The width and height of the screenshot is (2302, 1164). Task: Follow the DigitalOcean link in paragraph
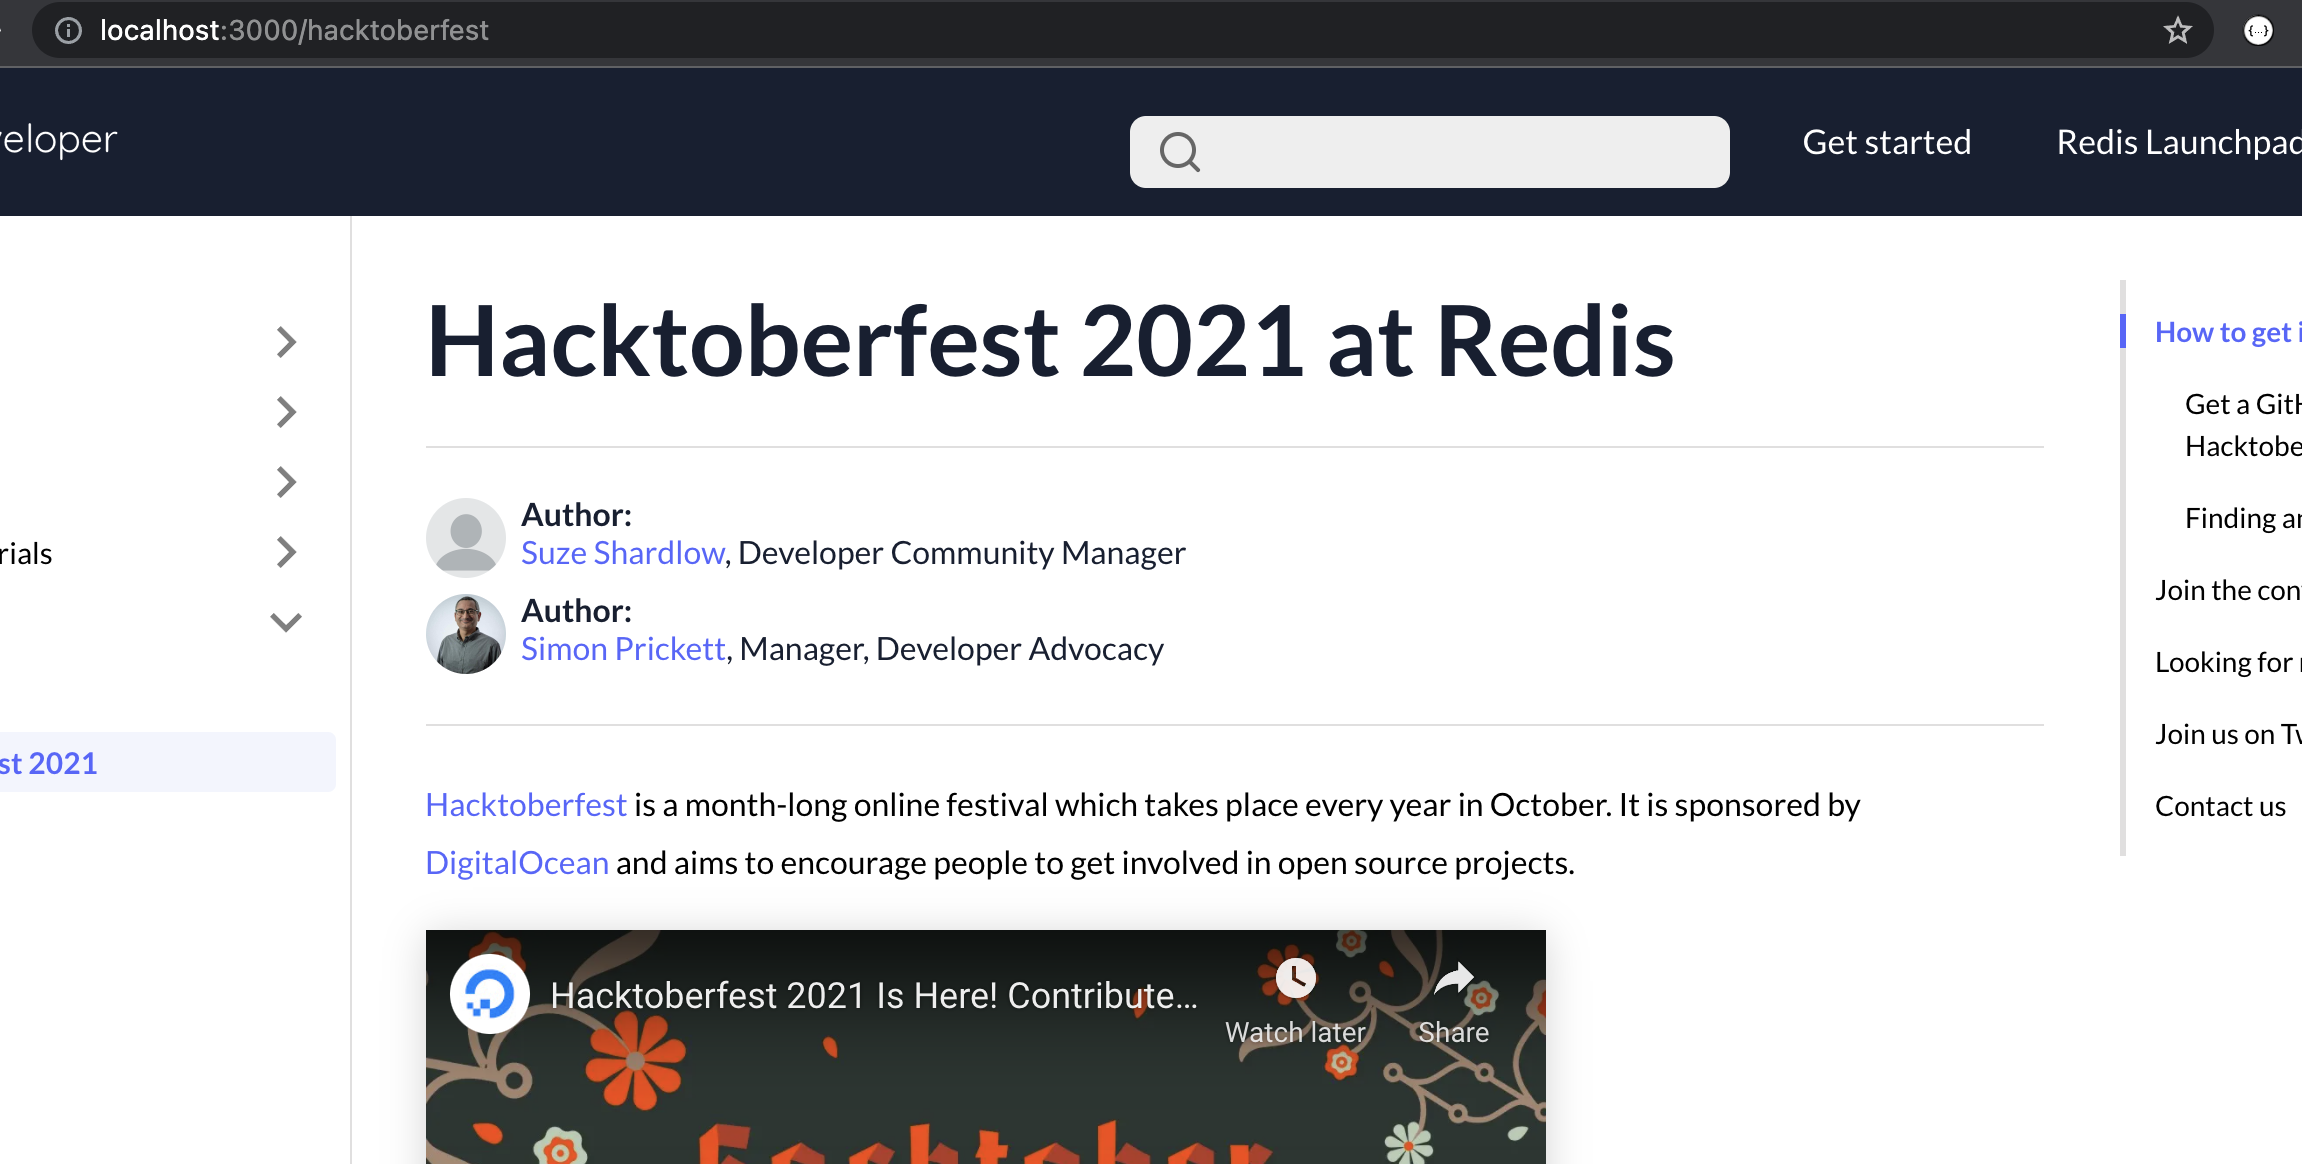(x=516, y=862)
